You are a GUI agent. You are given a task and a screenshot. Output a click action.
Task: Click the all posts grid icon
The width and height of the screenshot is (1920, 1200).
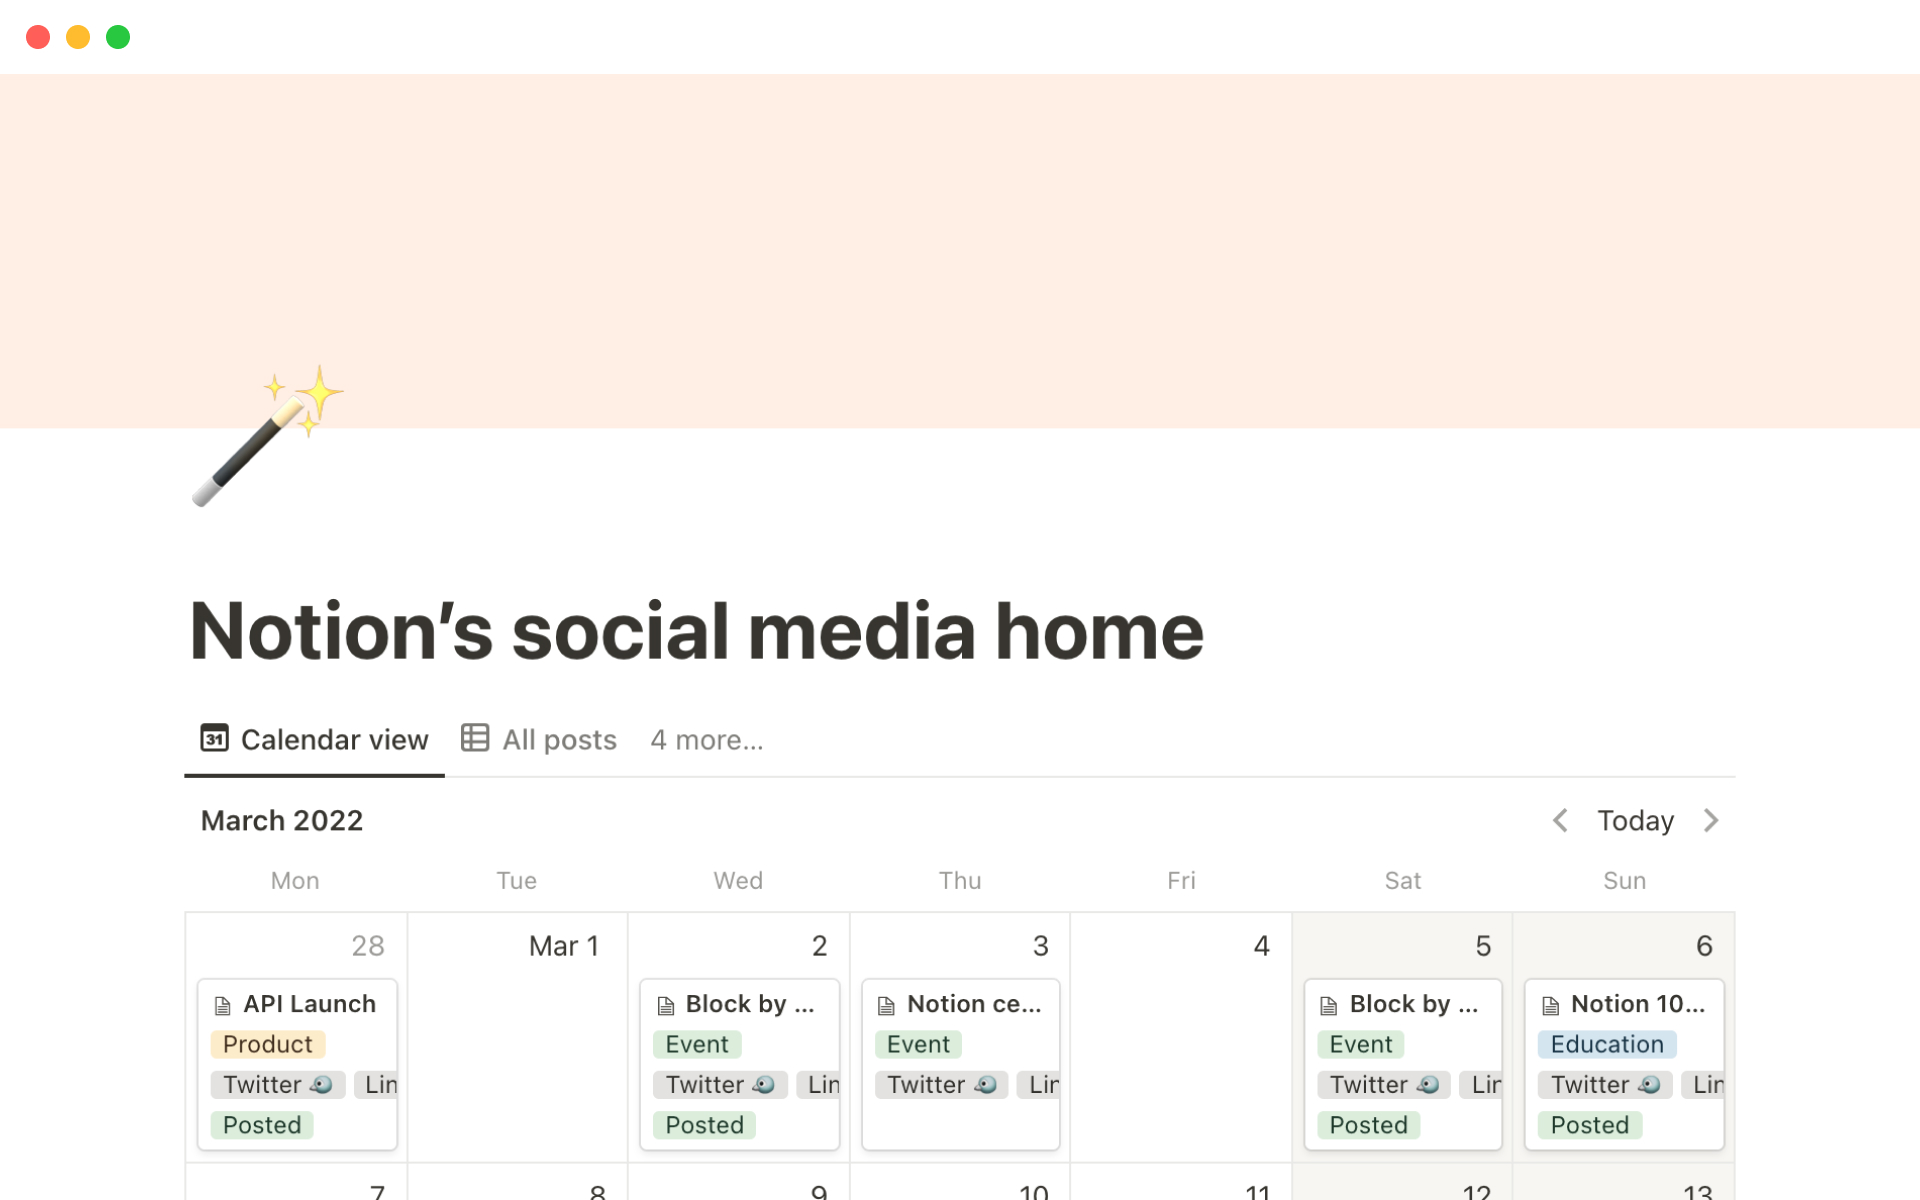[474, 740]
